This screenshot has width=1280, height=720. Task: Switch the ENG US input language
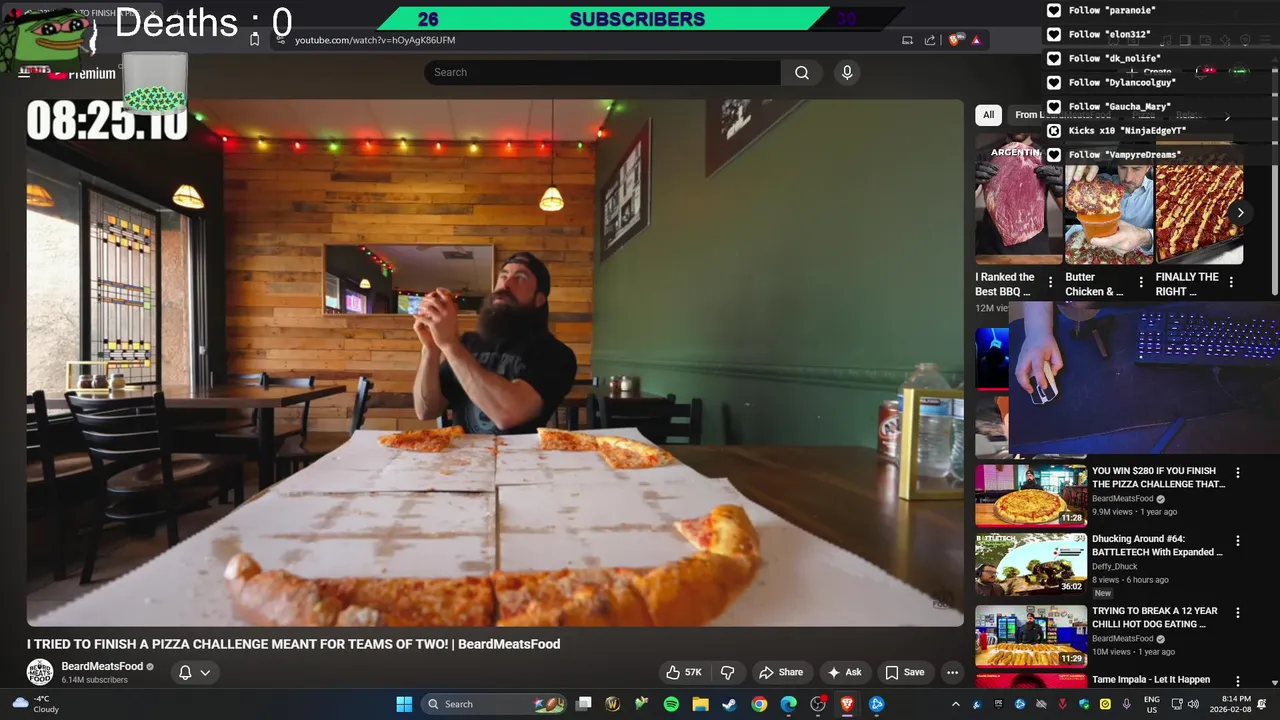click(1152, 704)
